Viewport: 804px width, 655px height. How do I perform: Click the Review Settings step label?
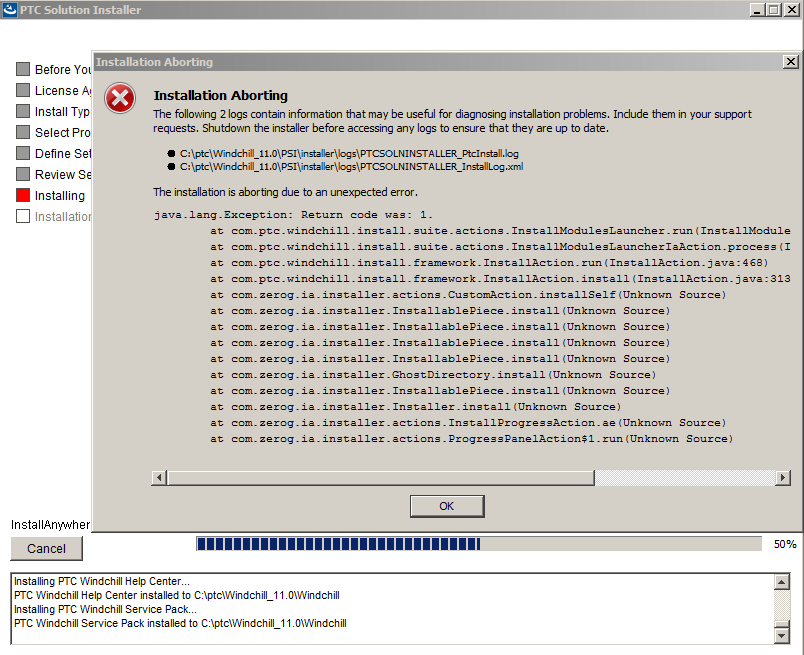point(63,175)
